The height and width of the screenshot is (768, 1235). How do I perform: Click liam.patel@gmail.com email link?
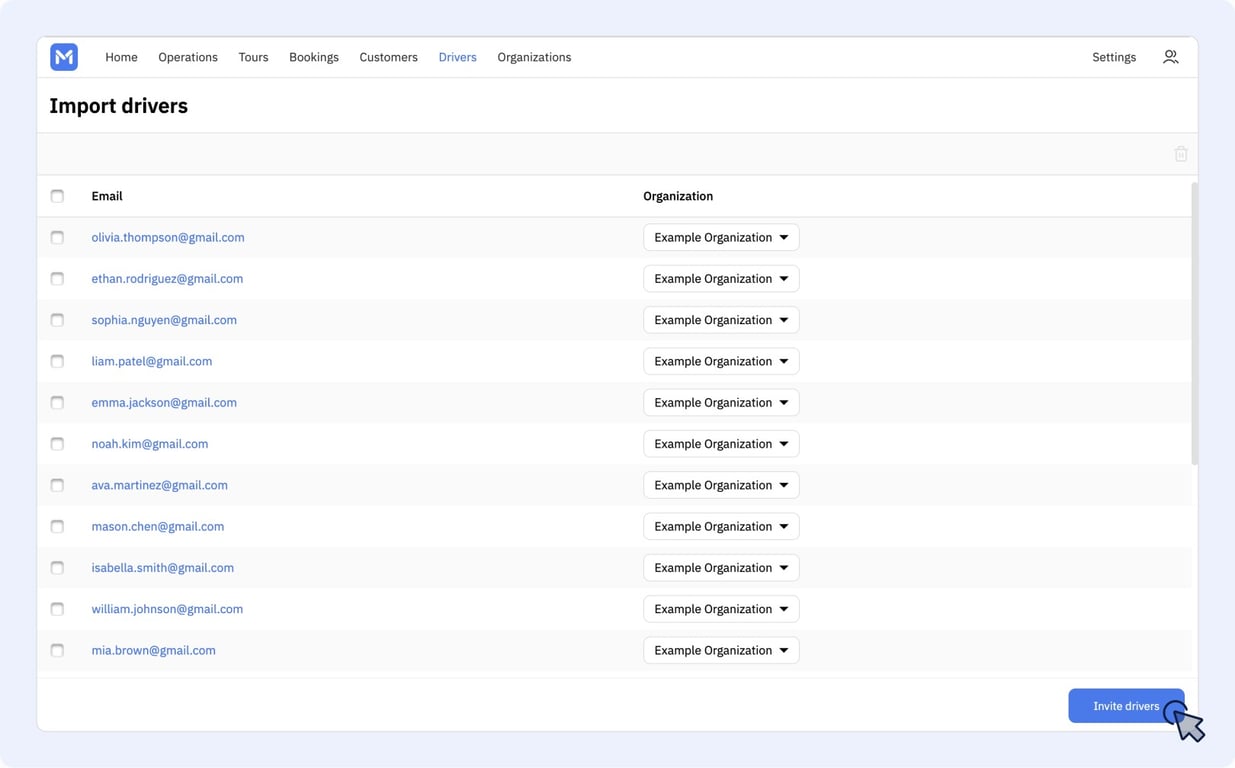[152, 361]
